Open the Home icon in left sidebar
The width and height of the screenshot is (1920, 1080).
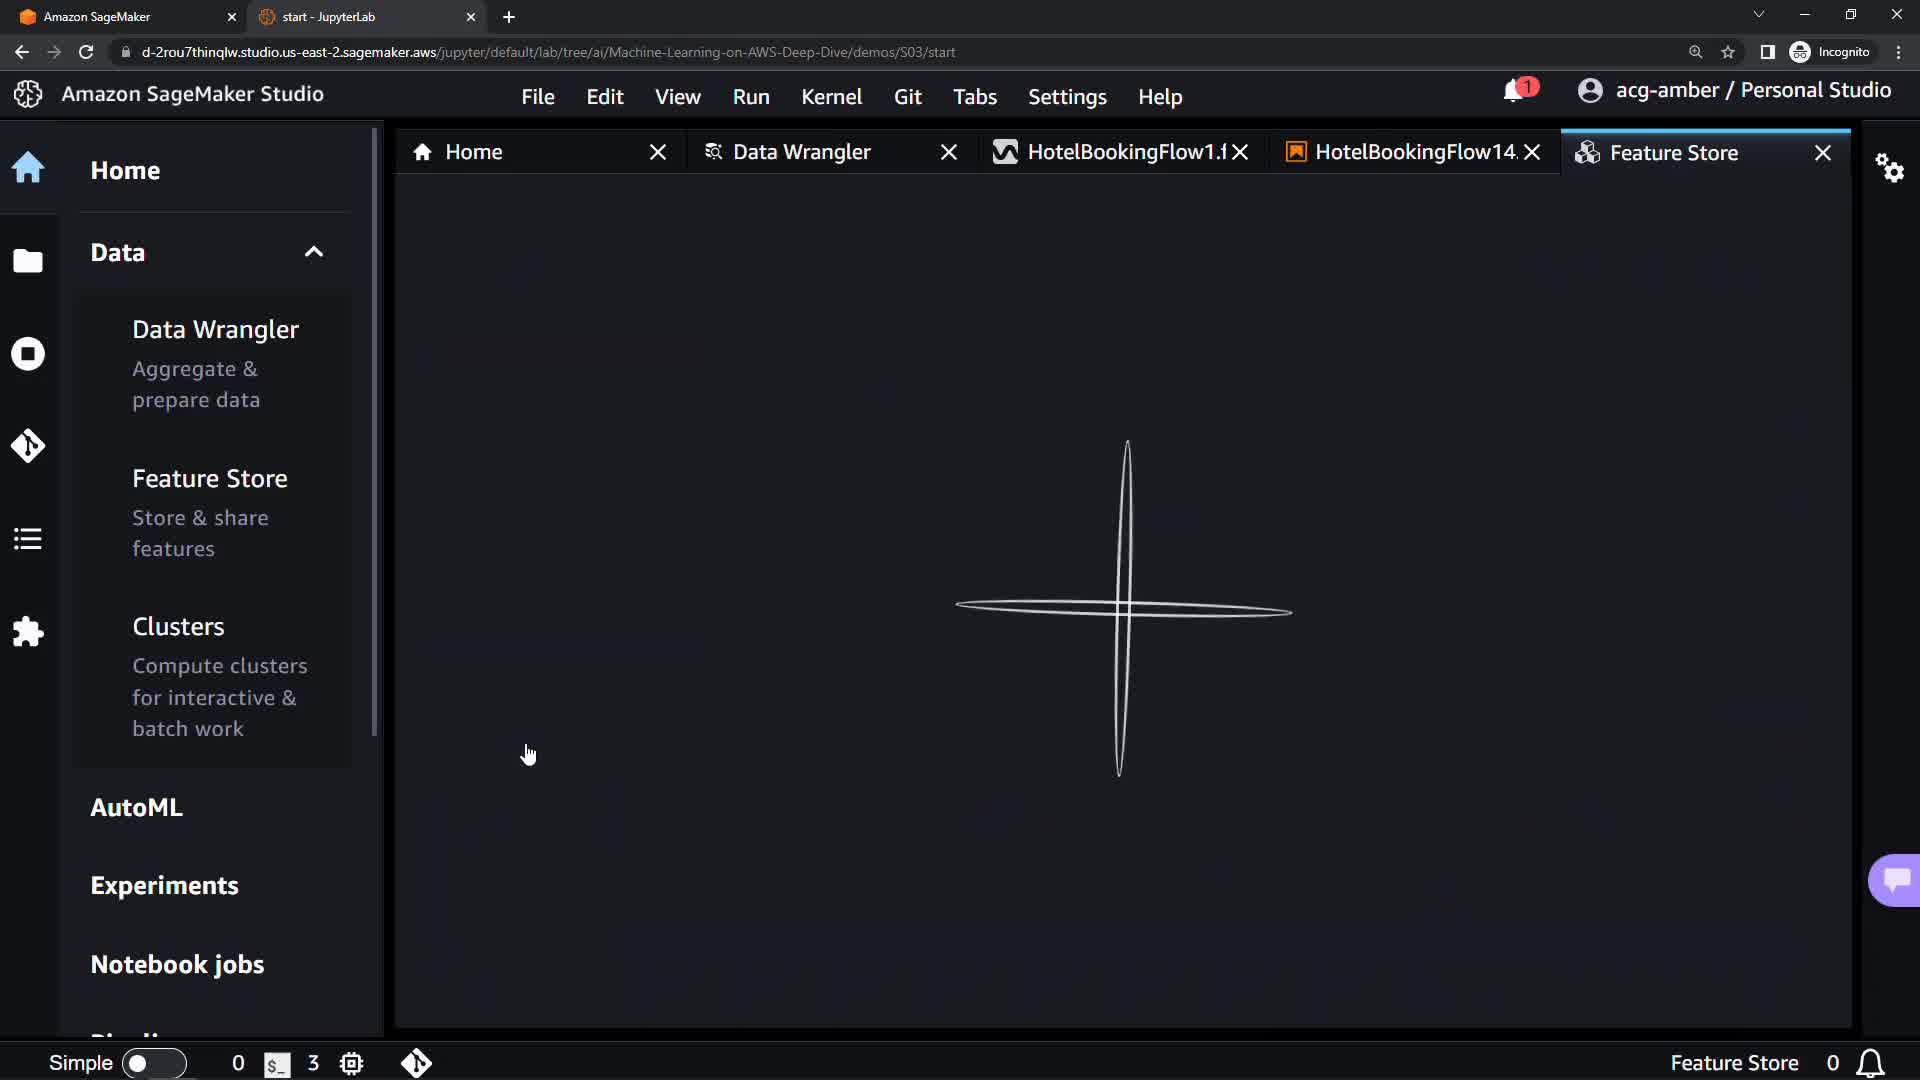(x=28, y=168)
